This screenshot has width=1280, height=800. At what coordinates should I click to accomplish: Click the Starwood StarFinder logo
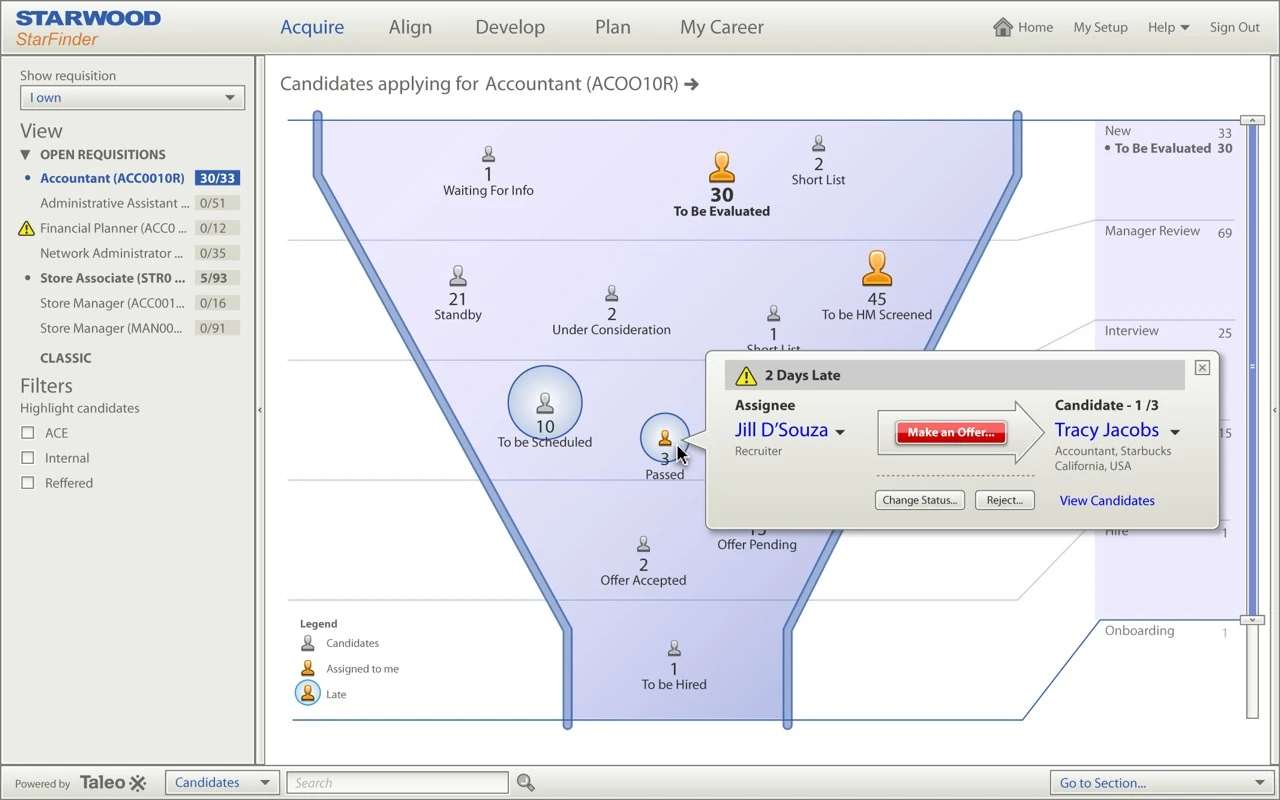coord(88,28)
